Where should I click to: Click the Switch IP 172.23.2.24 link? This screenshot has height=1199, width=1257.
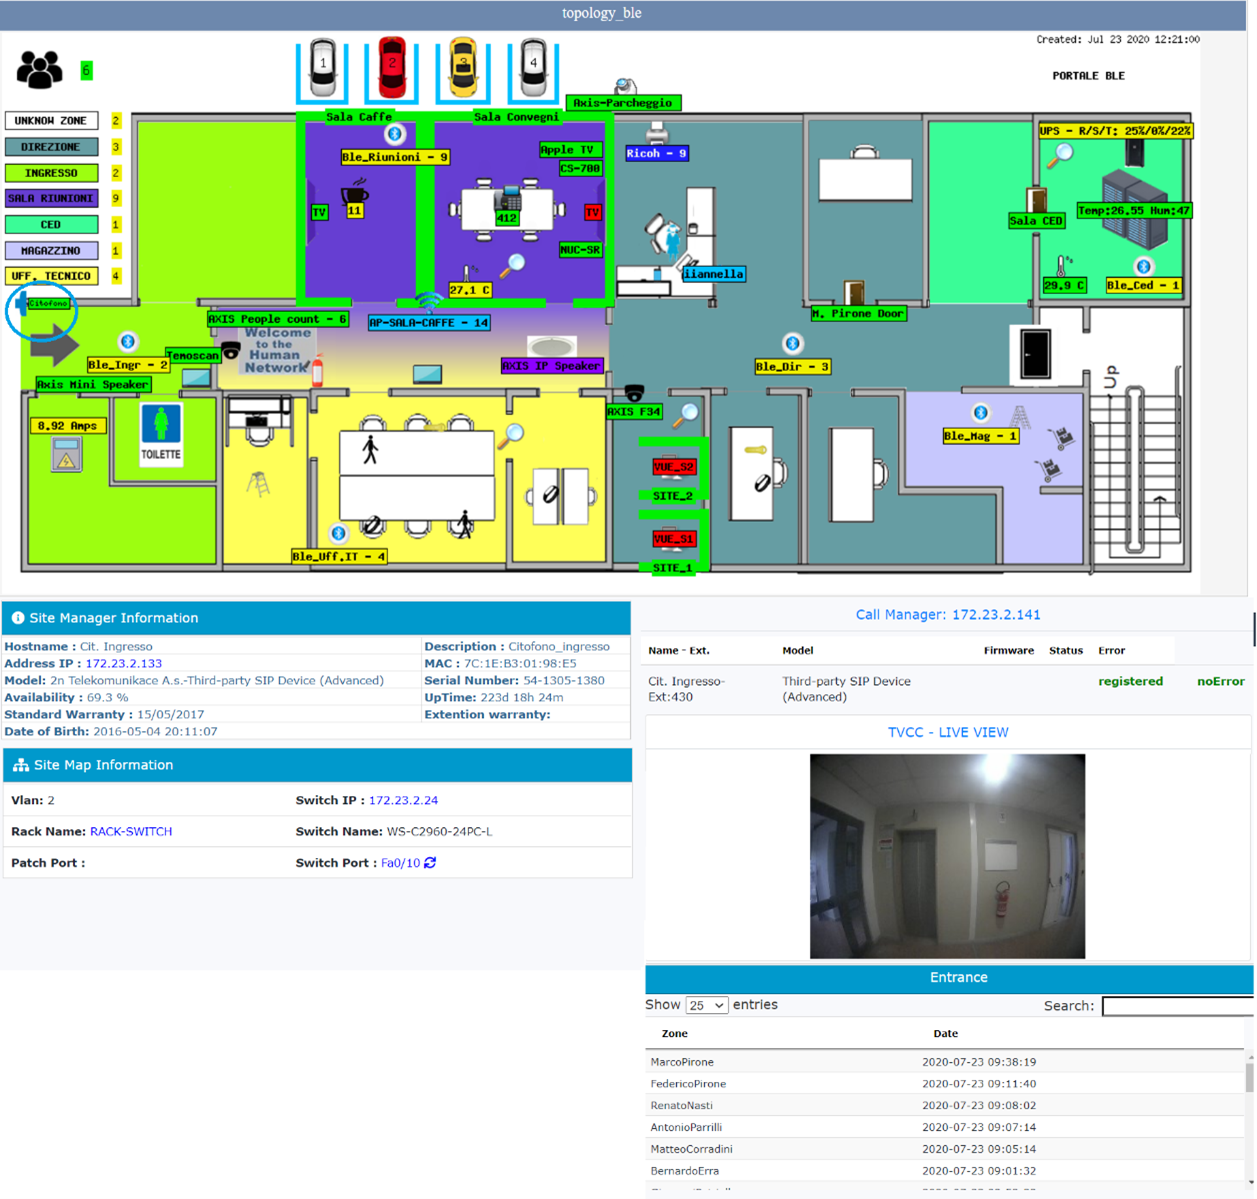point(403,801)
